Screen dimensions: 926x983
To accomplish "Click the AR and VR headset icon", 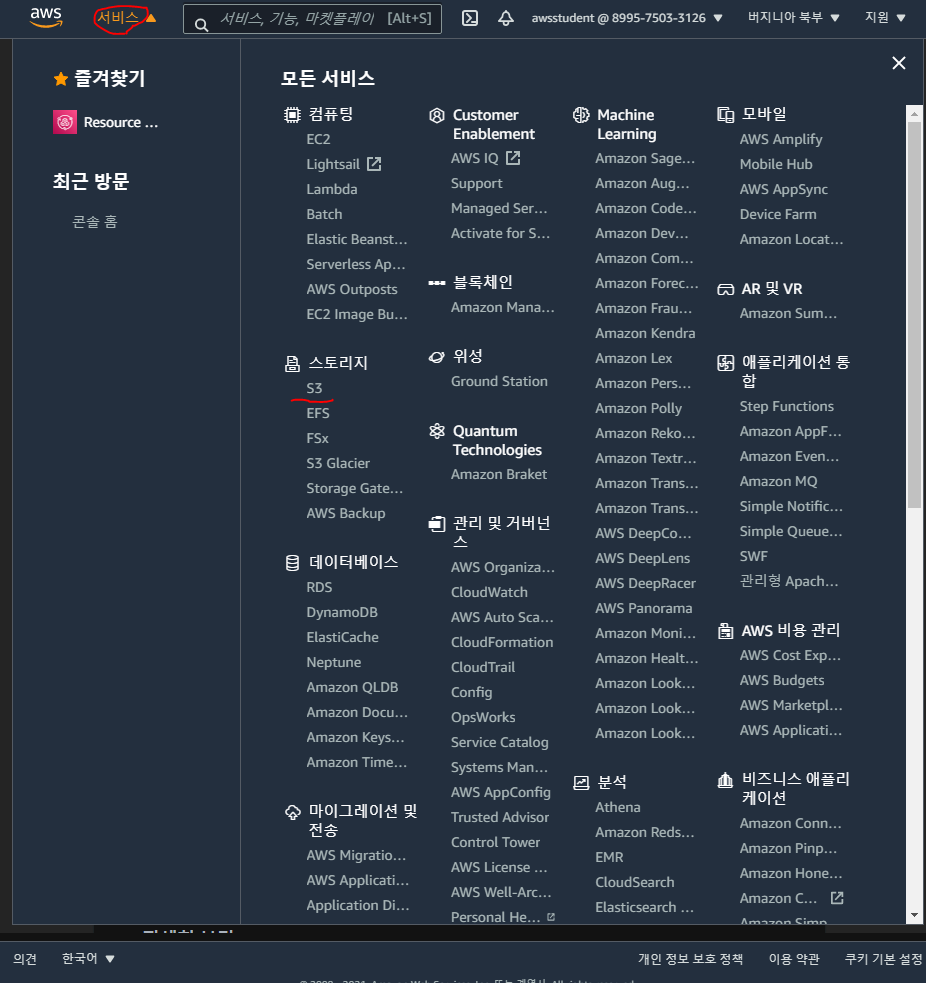I will coord(725,290).
